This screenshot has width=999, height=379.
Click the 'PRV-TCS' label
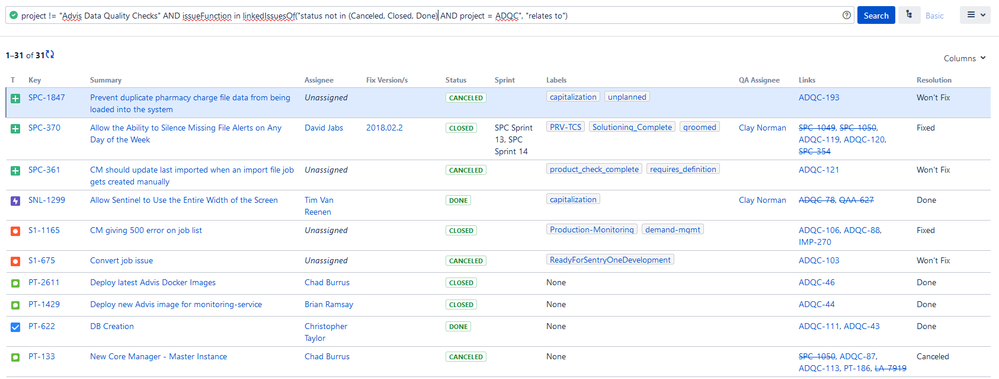pos(566,127)
